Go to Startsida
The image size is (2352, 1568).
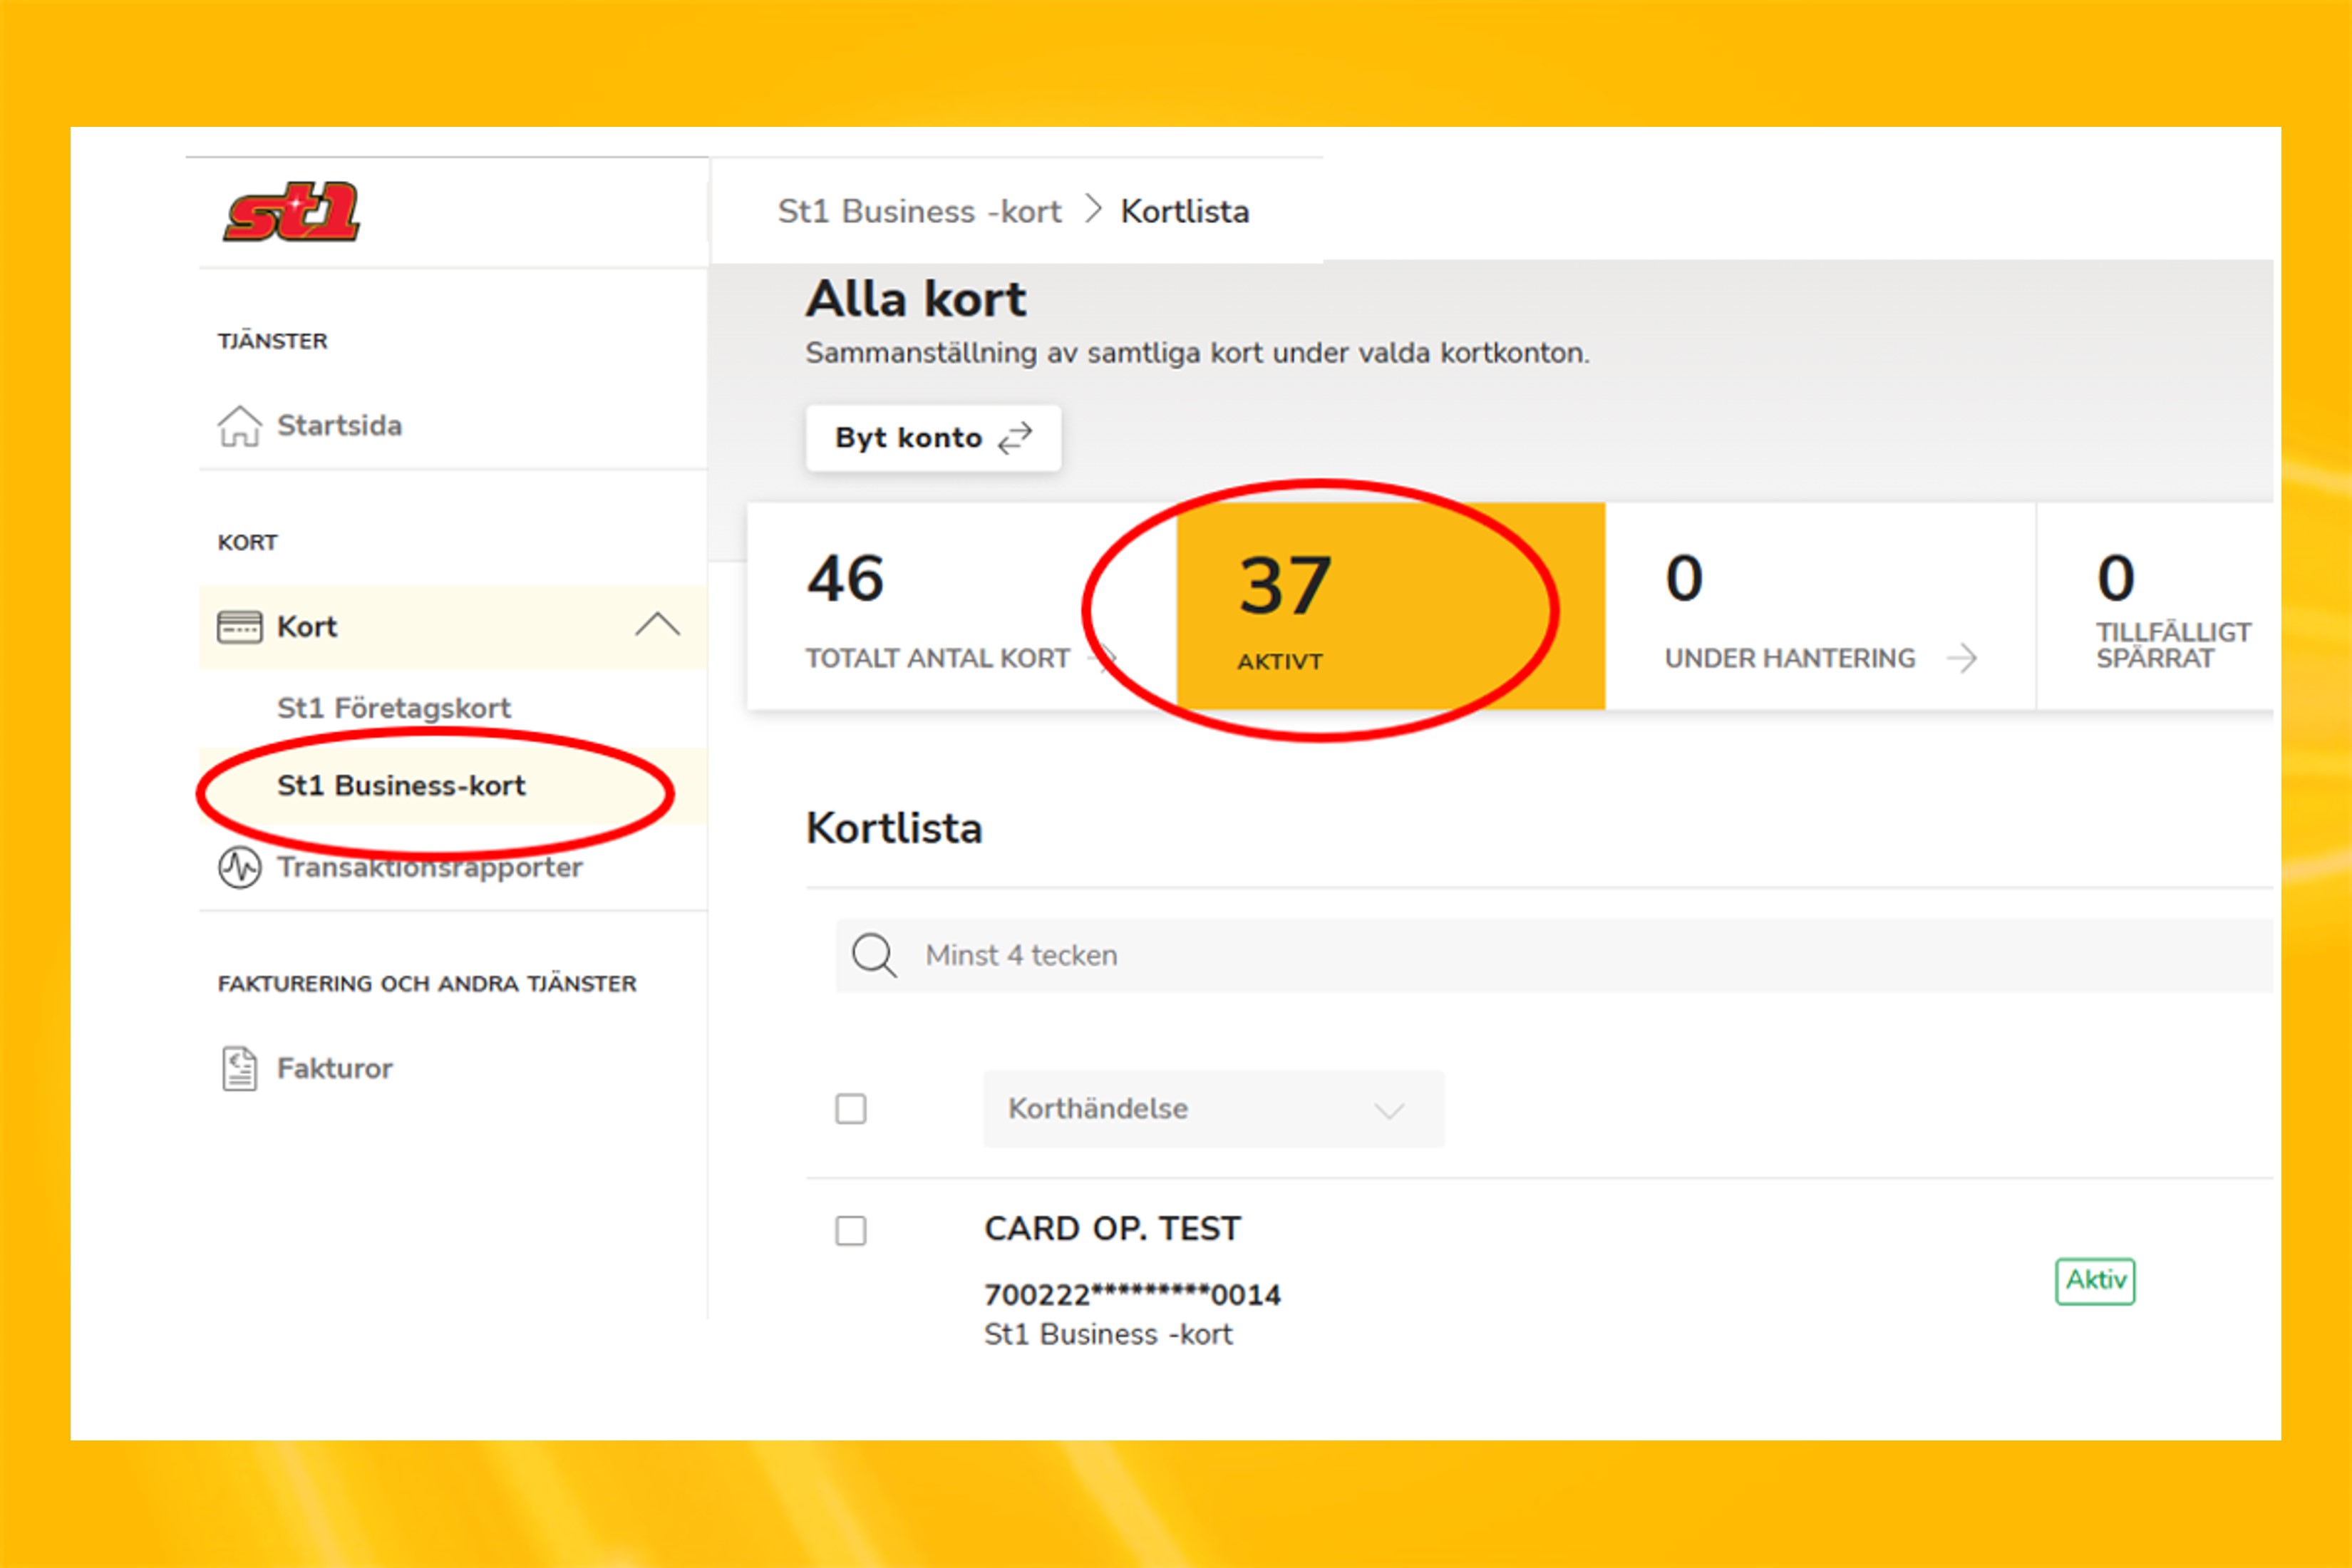tap(339, 426)
